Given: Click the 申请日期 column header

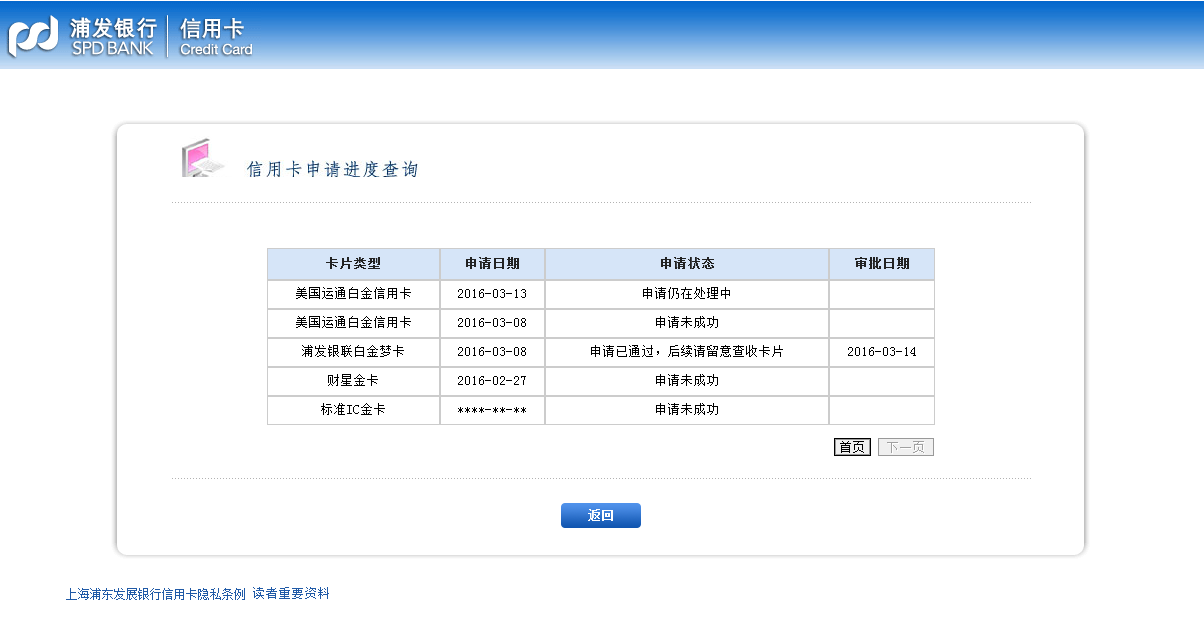Looking at the screenshot, I should point(492,264).
